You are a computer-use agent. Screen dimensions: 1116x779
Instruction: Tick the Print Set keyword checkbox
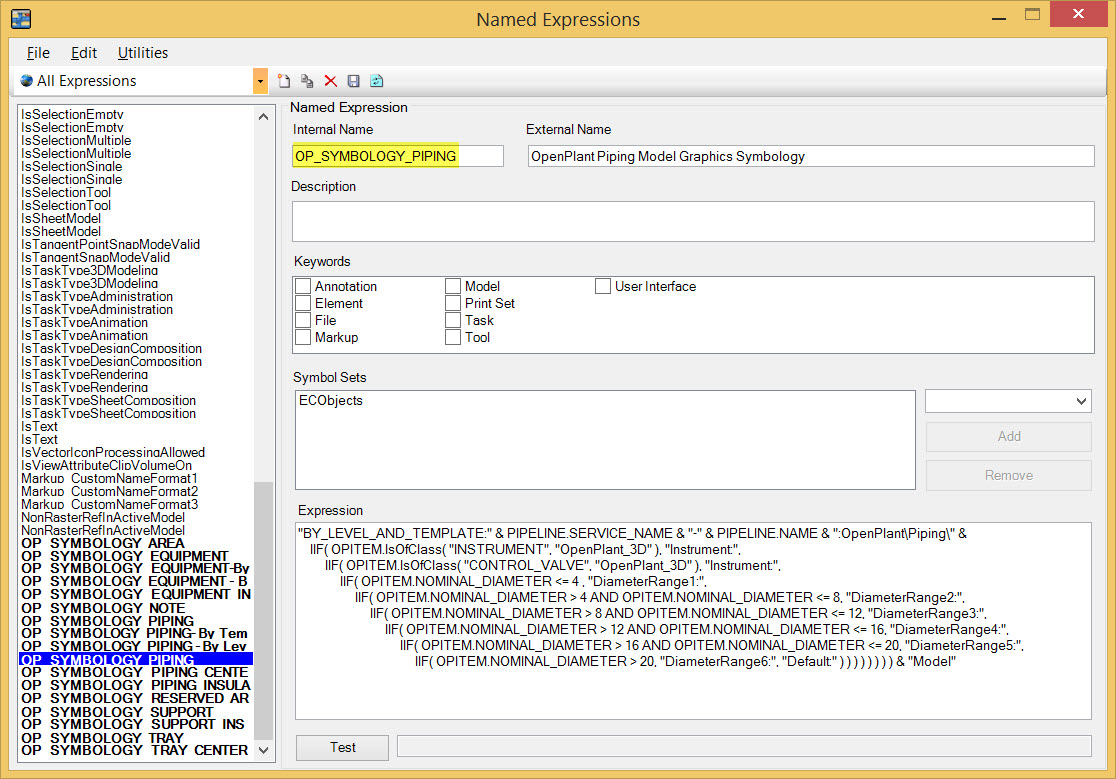pyautogui.click(x=453, y=303)
